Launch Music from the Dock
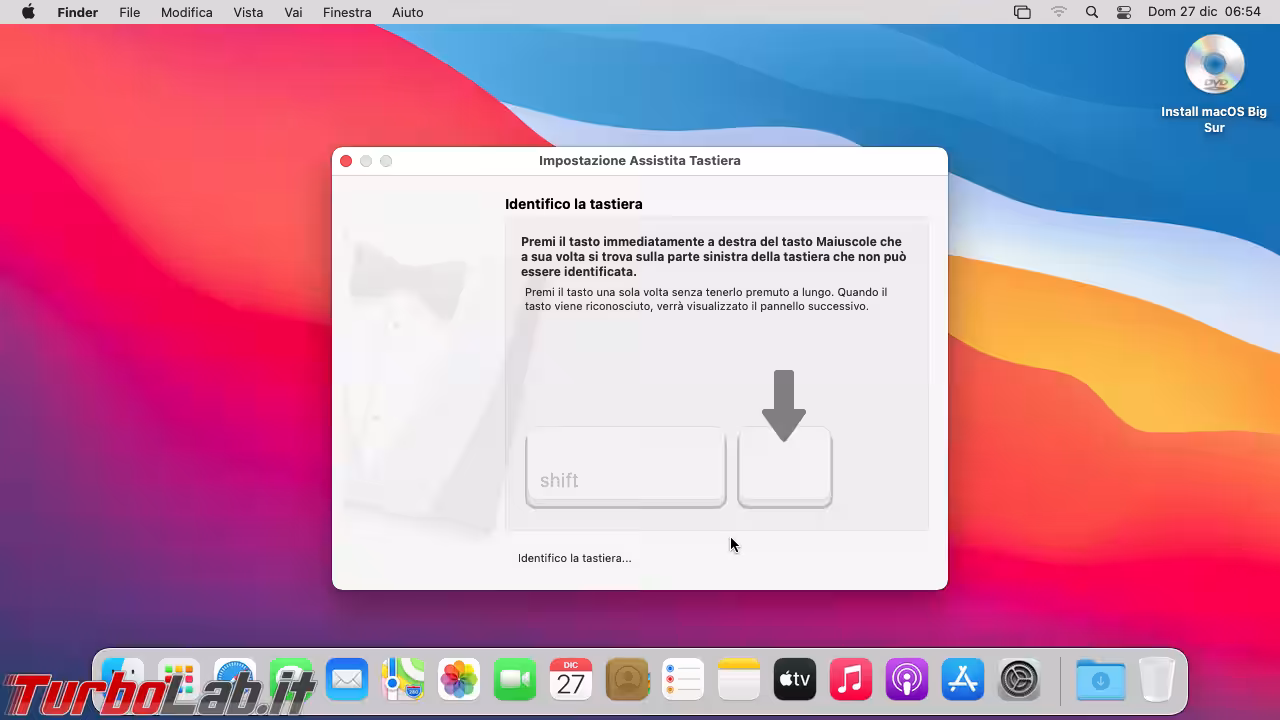1280x720 pixels. 851,681
